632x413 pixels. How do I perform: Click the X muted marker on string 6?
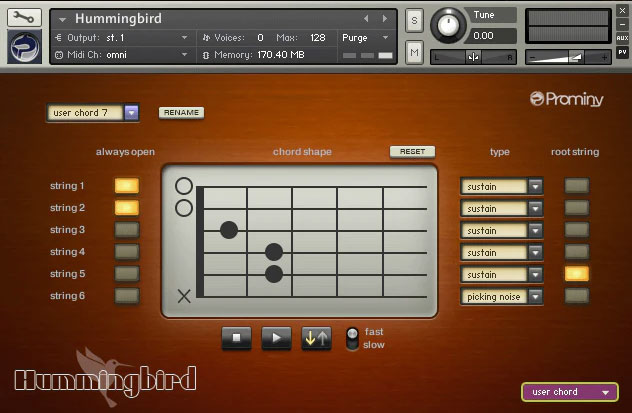(x=184, y=296)
